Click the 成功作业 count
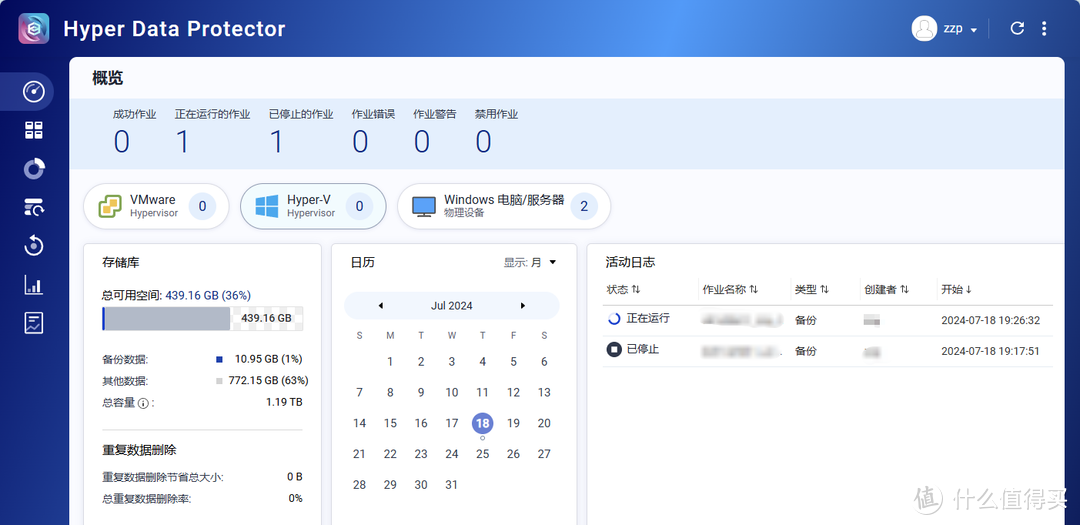Image resolution: width=1080 pixels, height=525 pixels. click(x=121, y=142)
